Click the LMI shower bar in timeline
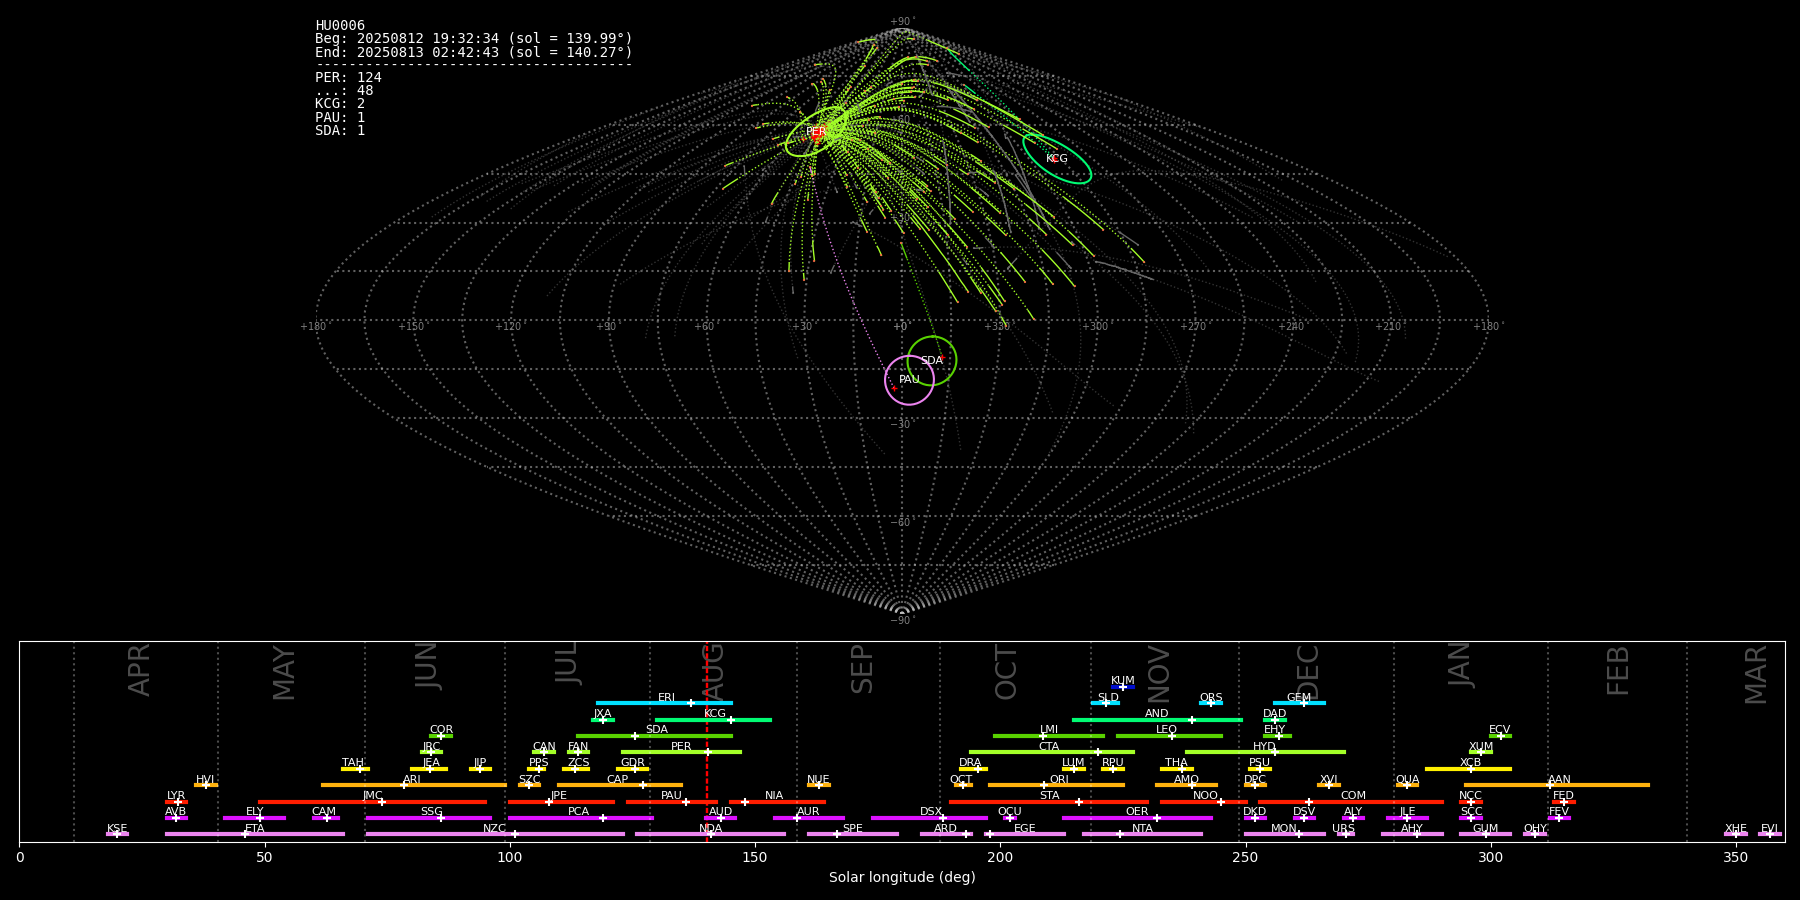The height and width of the screenshot is (900, 1800). (x=1049, y=736)
